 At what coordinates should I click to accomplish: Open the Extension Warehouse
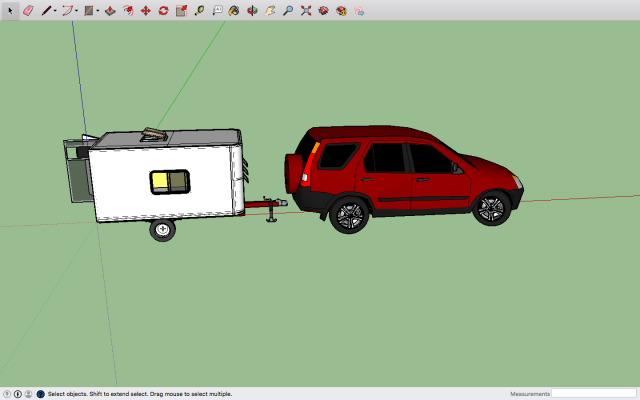341,11
